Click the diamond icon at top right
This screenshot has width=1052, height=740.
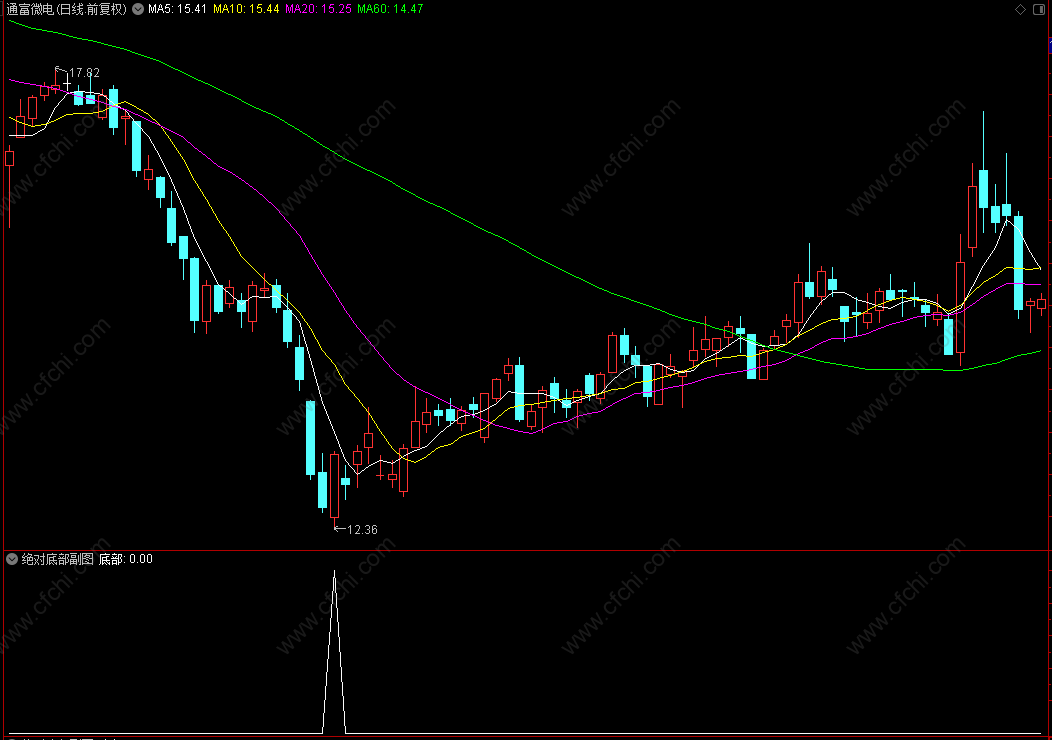1020,9
